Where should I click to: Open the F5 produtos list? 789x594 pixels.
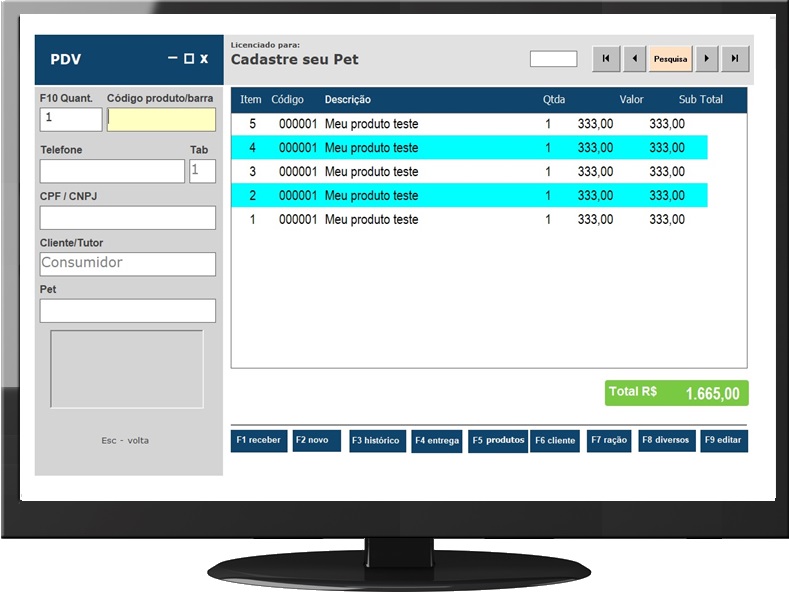pos(498,441)
